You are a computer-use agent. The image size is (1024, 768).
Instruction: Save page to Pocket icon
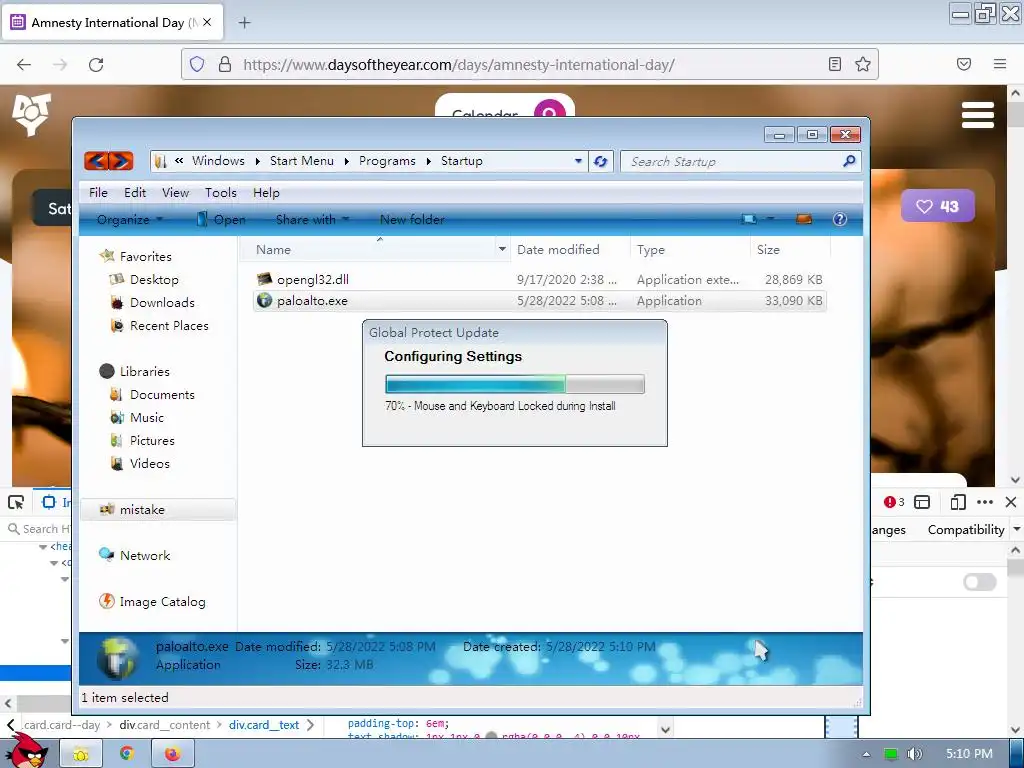(x=964, y=64)
